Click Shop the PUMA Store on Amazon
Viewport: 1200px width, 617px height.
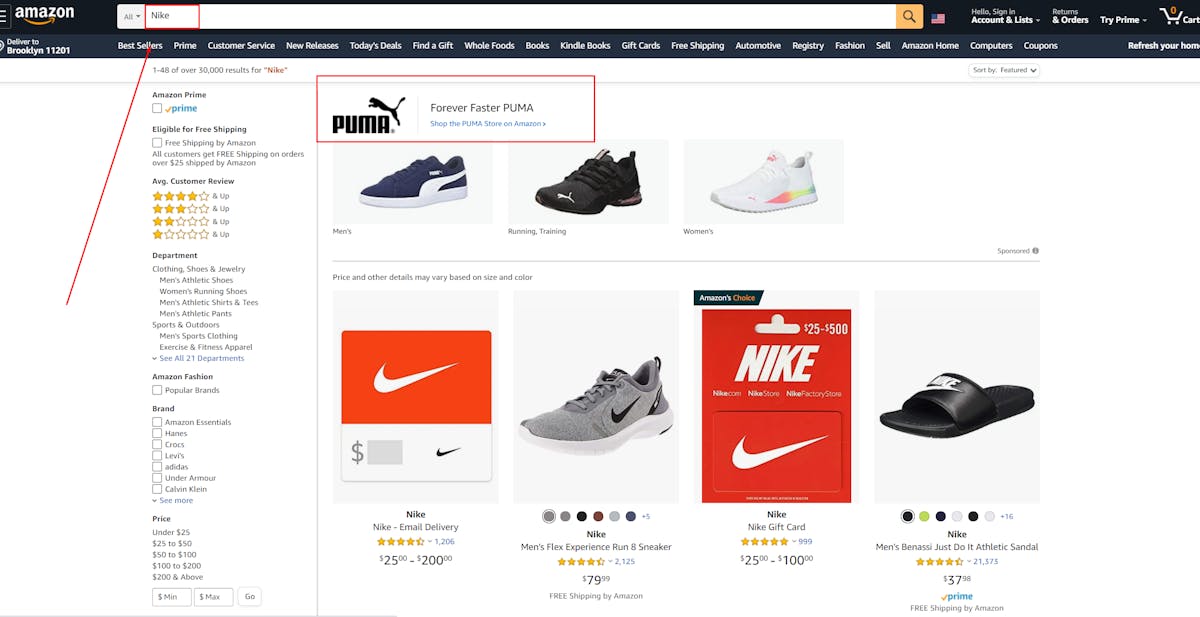click(488, 124)
